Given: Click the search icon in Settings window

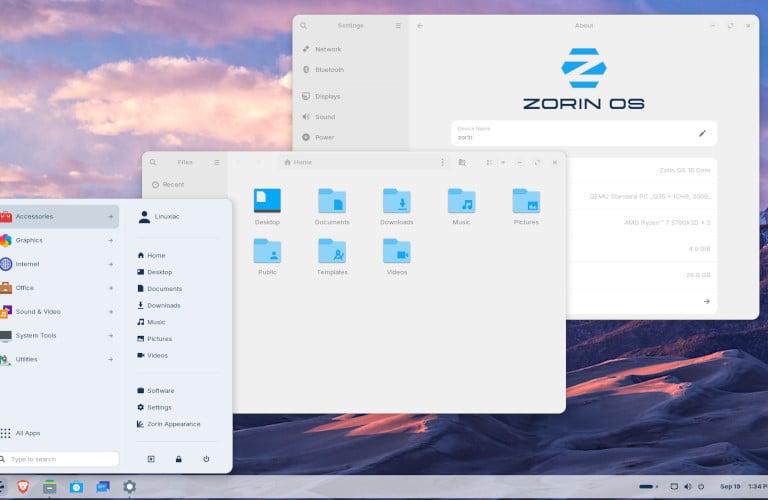Looking at the screenshot, I should [x=303, y=25].
